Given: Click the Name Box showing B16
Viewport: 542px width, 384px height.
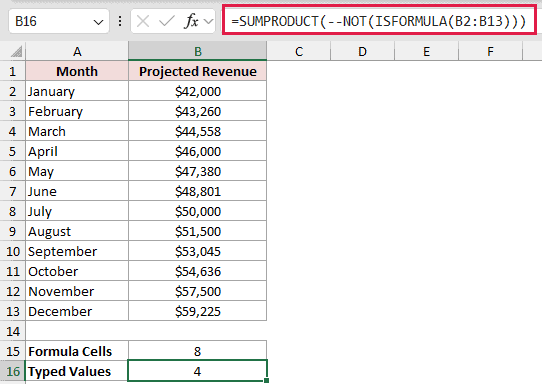Looking at the screenshot, I should pos(59,21).
